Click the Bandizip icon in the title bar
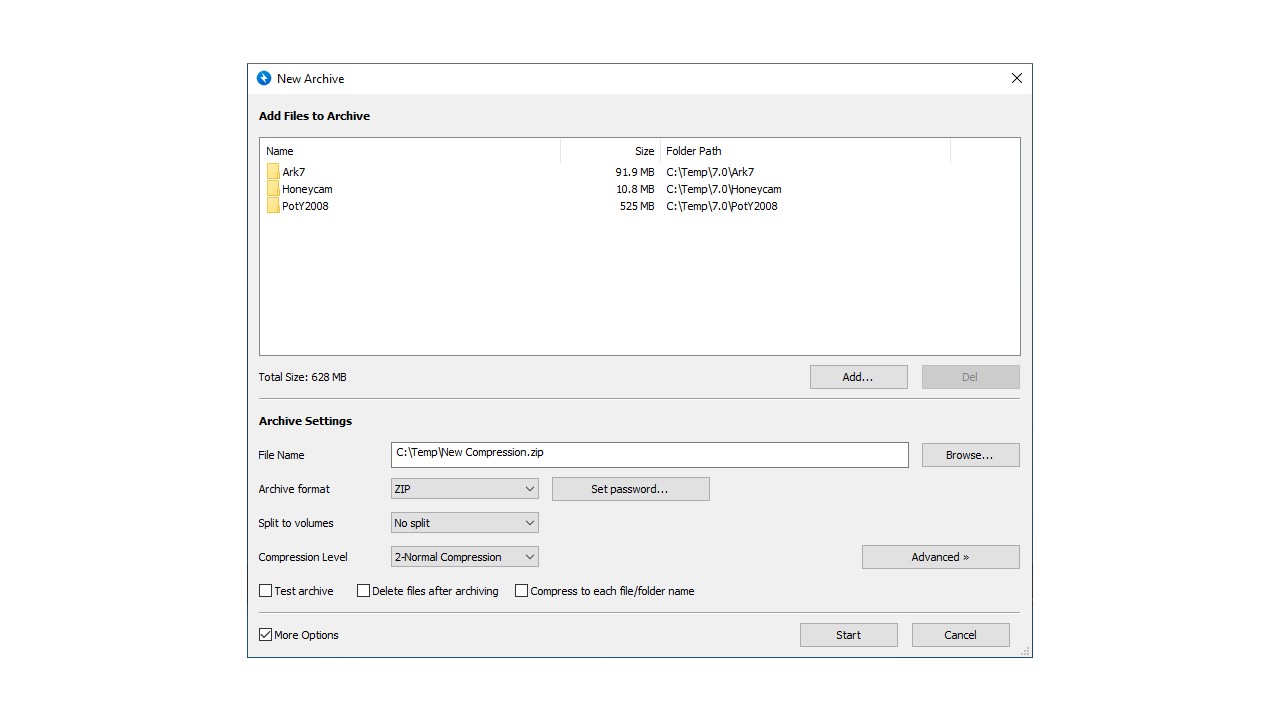Viewport: 1280px width, 720px height. (x=264, y=78)
